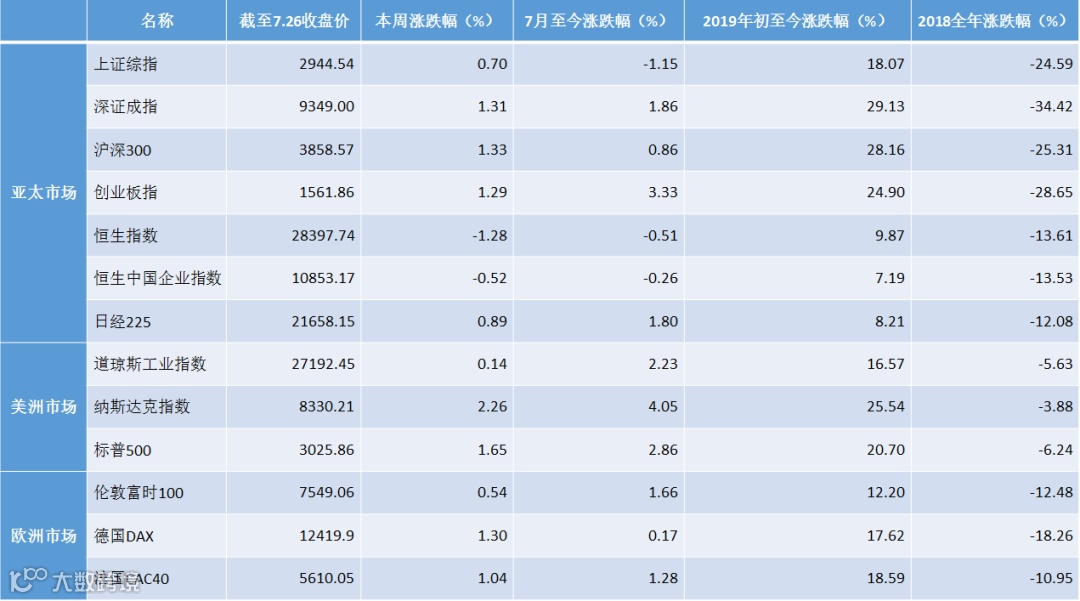This screenshot has width=1080, height=601.
Task: Click the 日经225 row name
Action: pos(123,321)
